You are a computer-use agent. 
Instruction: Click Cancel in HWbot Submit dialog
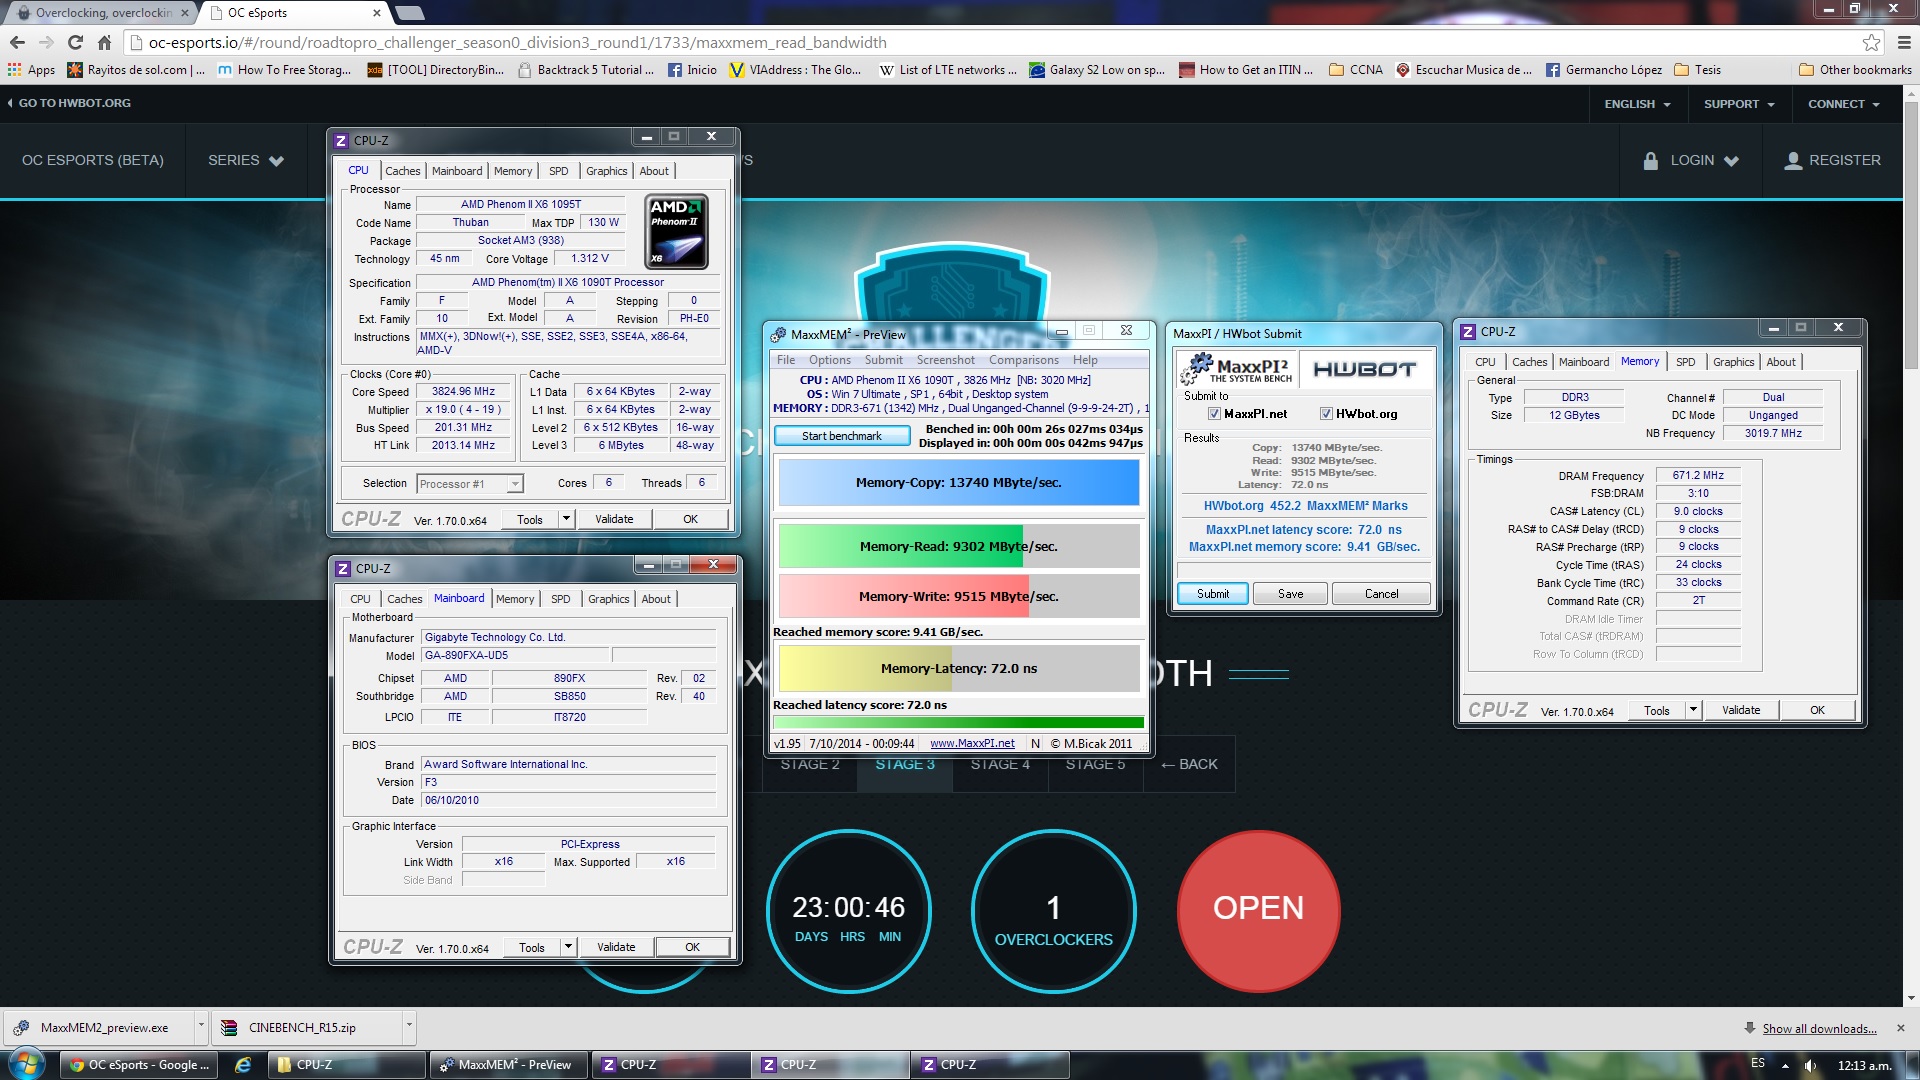pos(1382,594)
